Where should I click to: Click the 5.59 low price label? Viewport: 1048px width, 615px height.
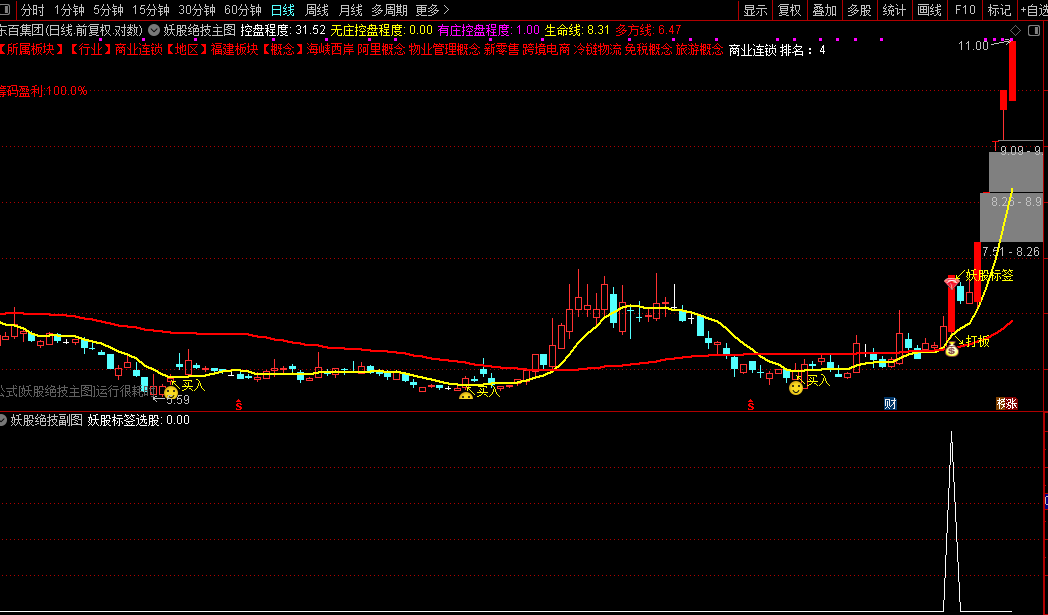(178, 400)
